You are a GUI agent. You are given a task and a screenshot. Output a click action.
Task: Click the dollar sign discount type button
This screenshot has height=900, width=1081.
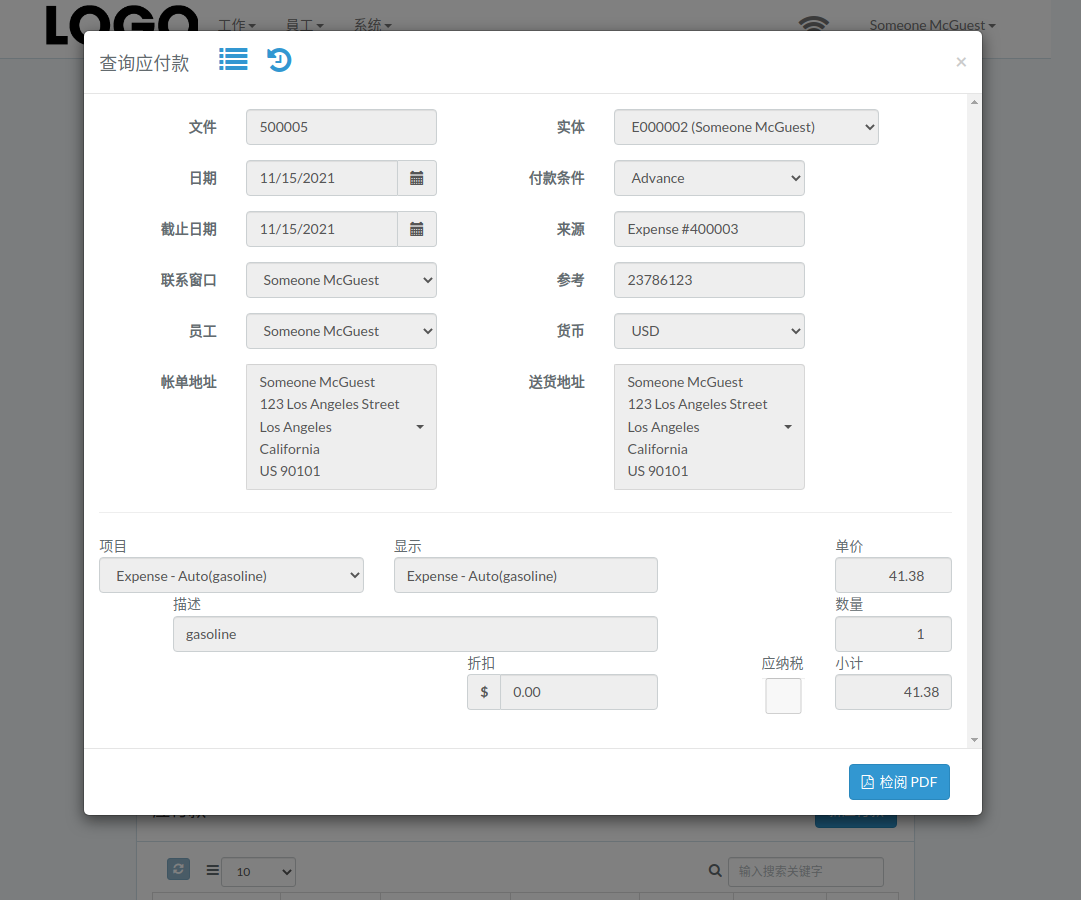(x=484, y=692)
